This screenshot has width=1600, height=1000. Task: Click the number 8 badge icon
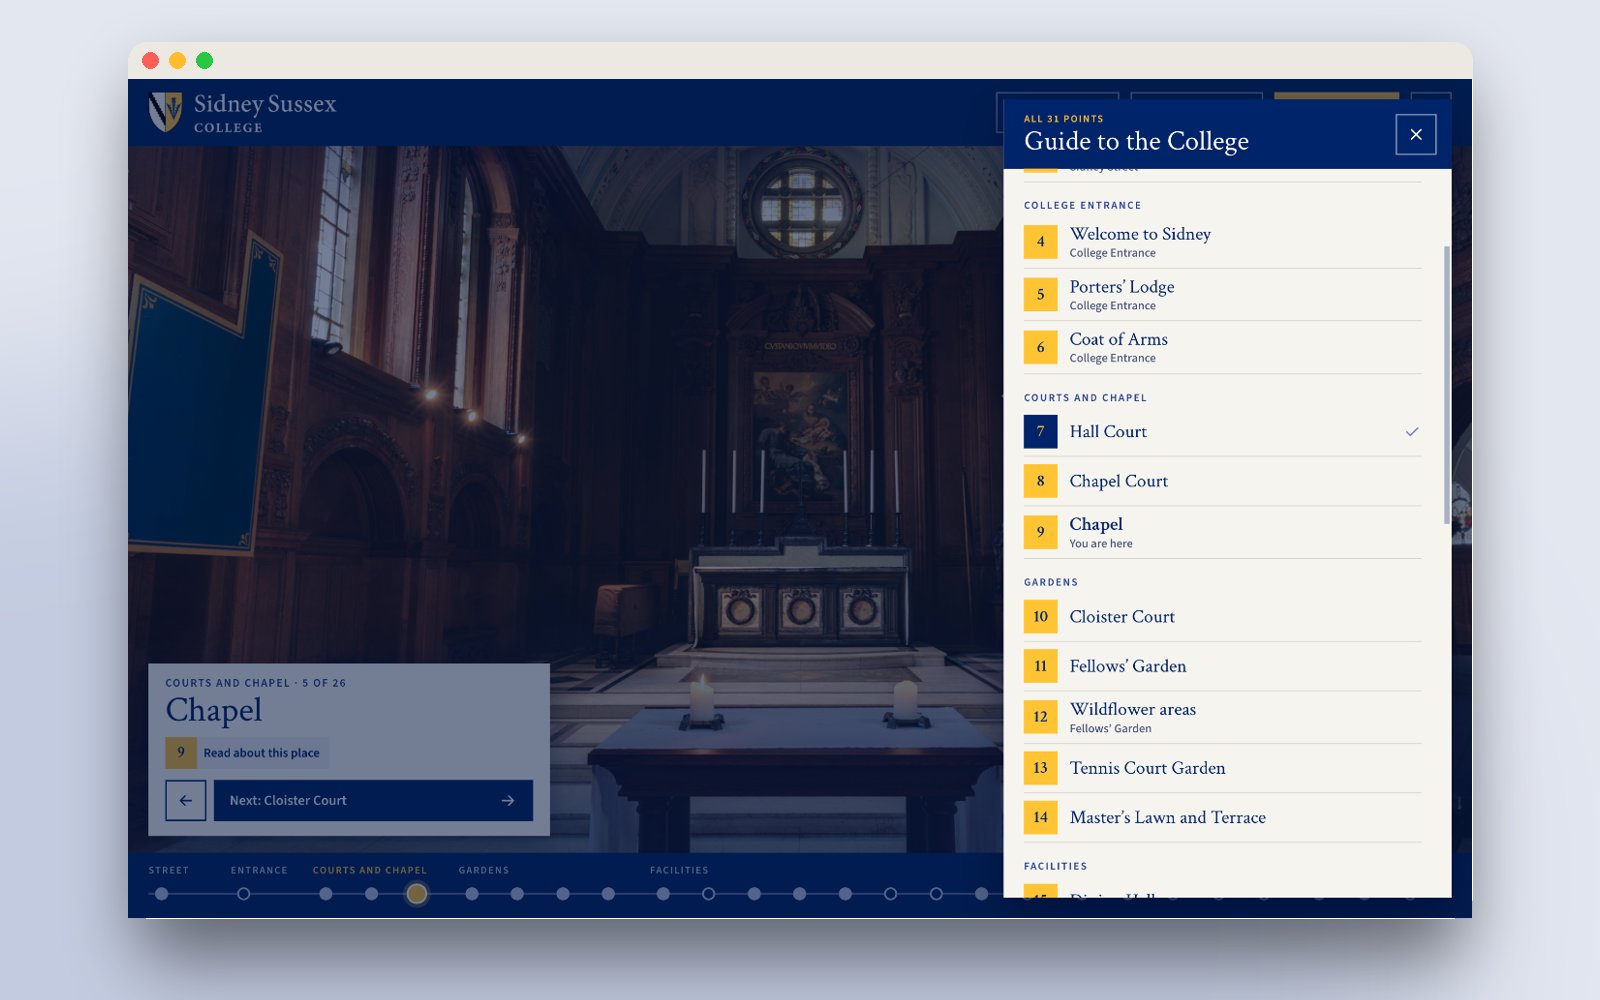(1040, 481)
